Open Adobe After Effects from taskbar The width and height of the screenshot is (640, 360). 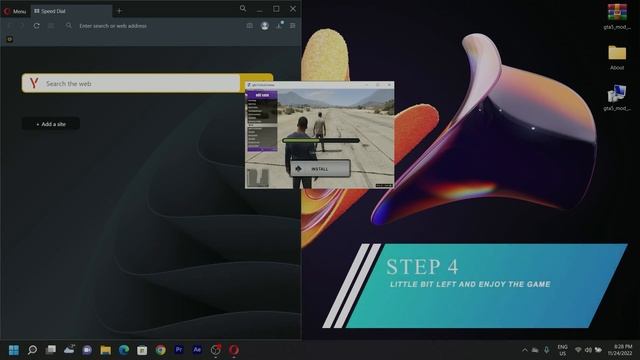pos(197,350)
